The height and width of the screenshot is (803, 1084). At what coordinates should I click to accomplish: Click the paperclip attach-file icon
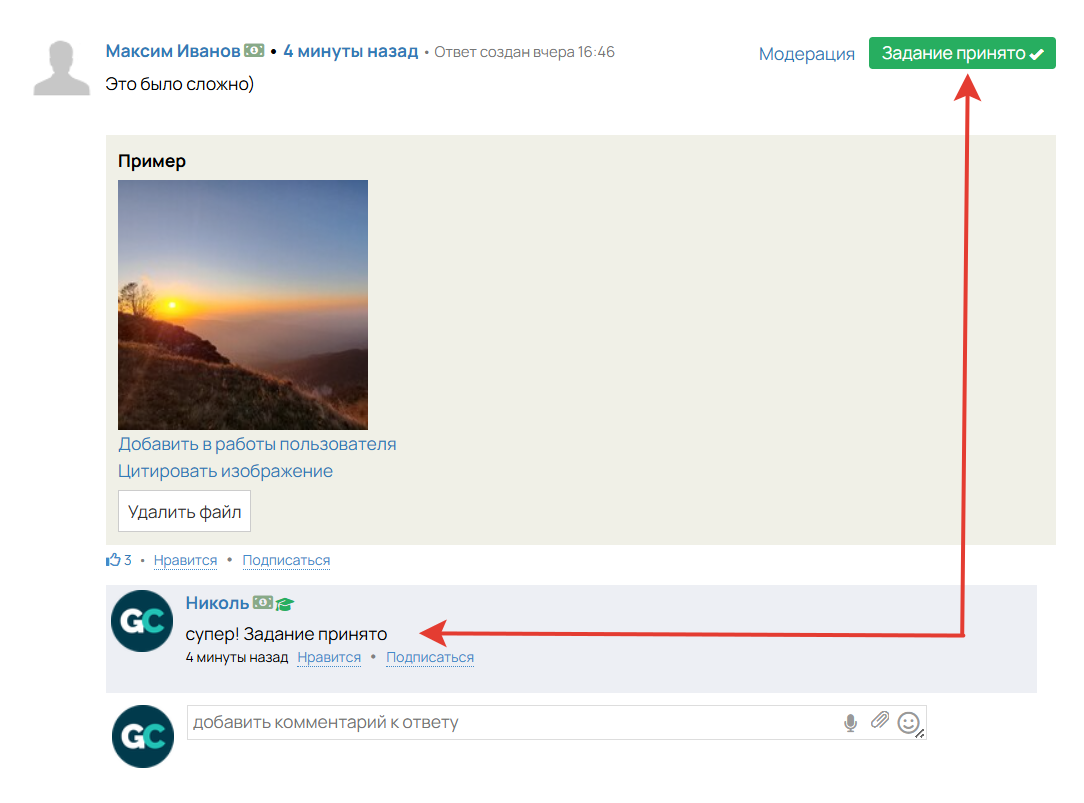tap(879, 721)
